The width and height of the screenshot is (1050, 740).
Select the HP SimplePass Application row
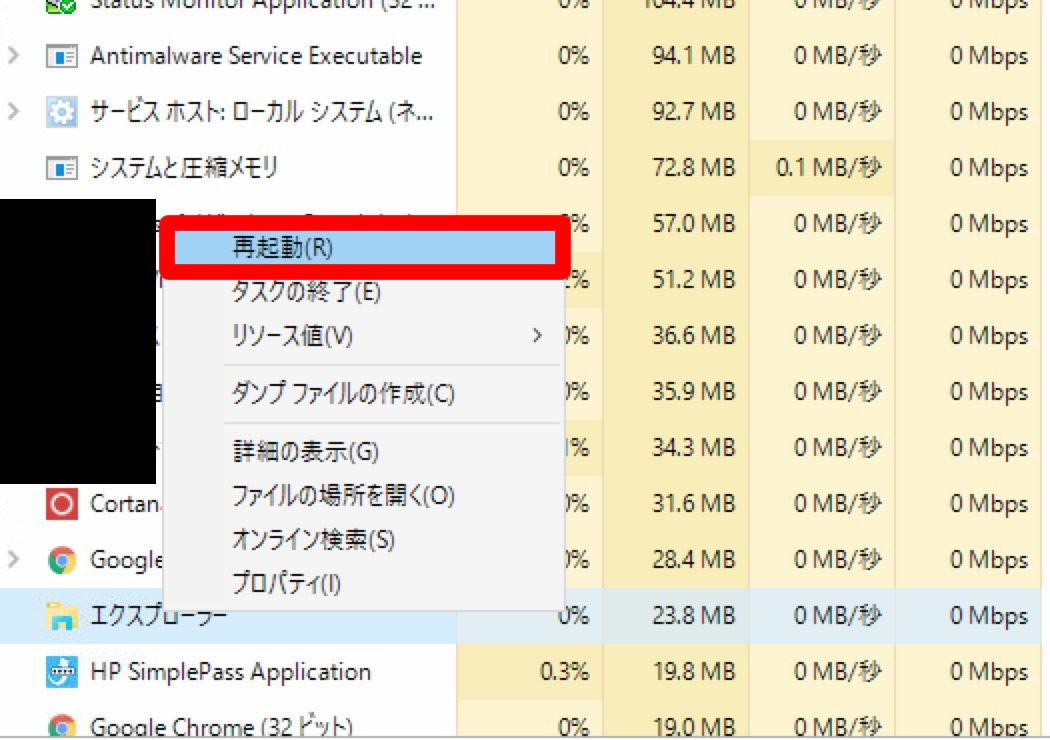point(520,672)
